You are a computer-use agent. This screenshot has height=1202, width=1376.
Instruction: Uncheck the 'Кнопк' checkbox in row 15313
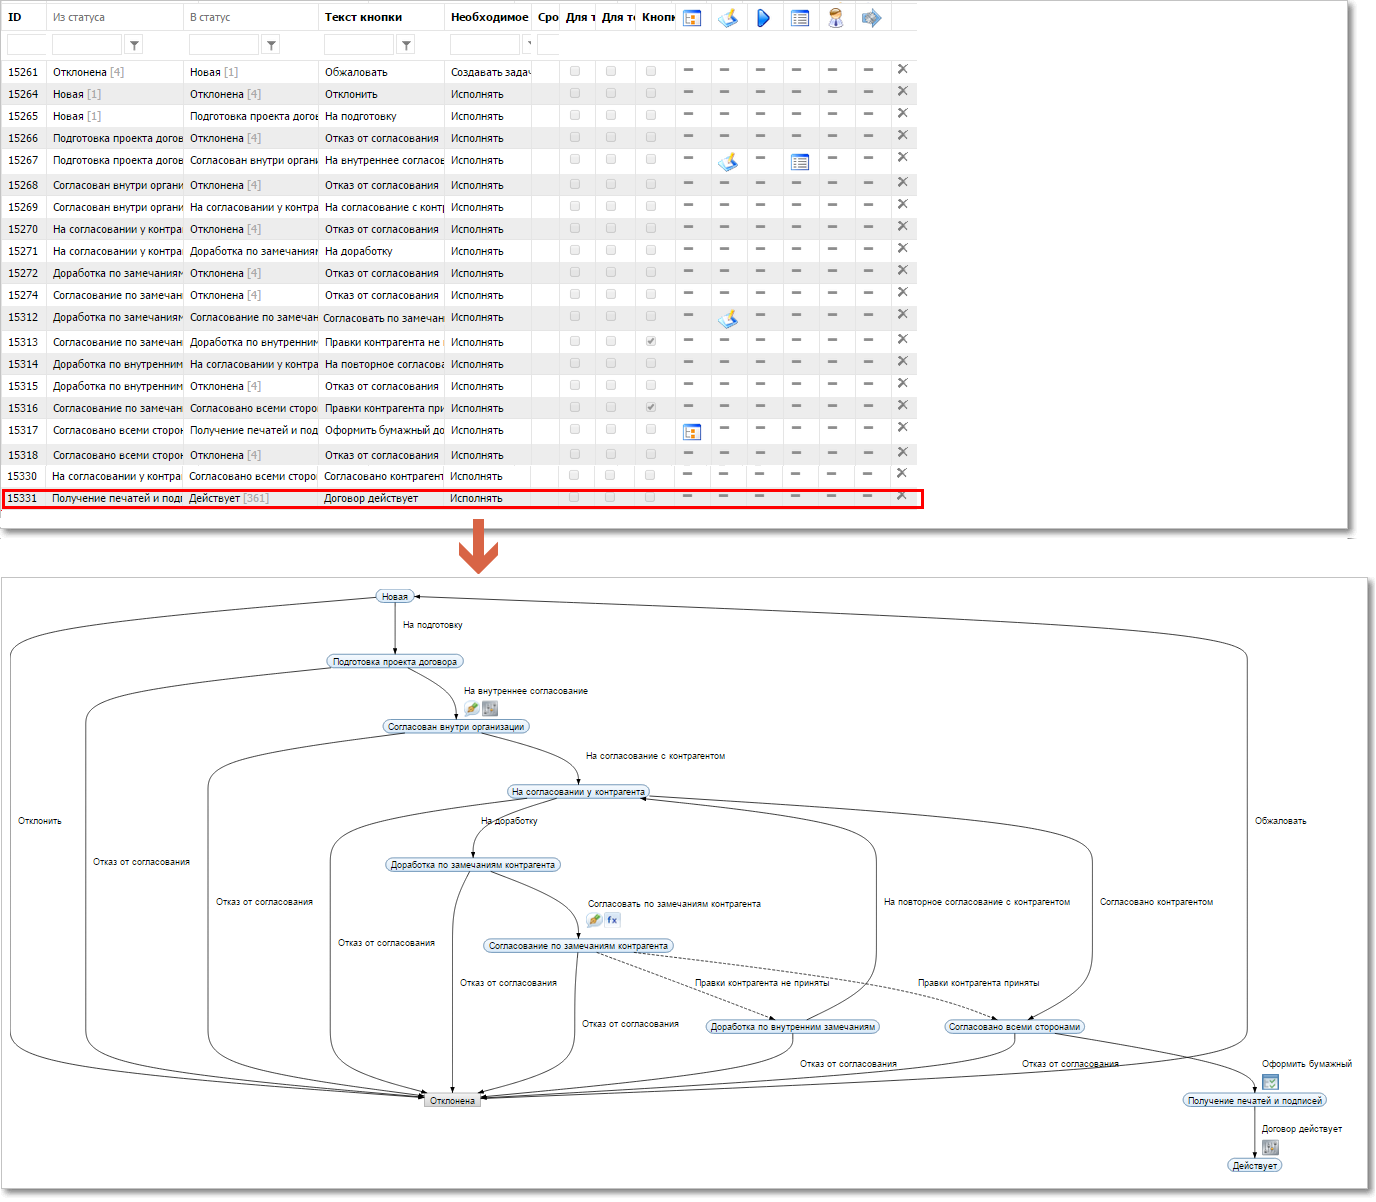tap(651, 341)
